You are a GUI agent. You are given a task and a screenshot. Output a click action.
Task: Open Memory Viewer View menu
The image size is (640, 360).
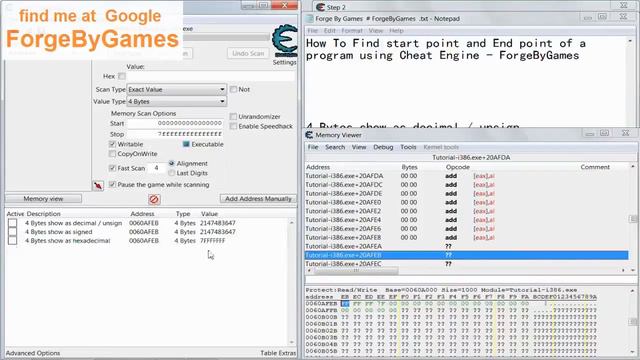[359, 147]
